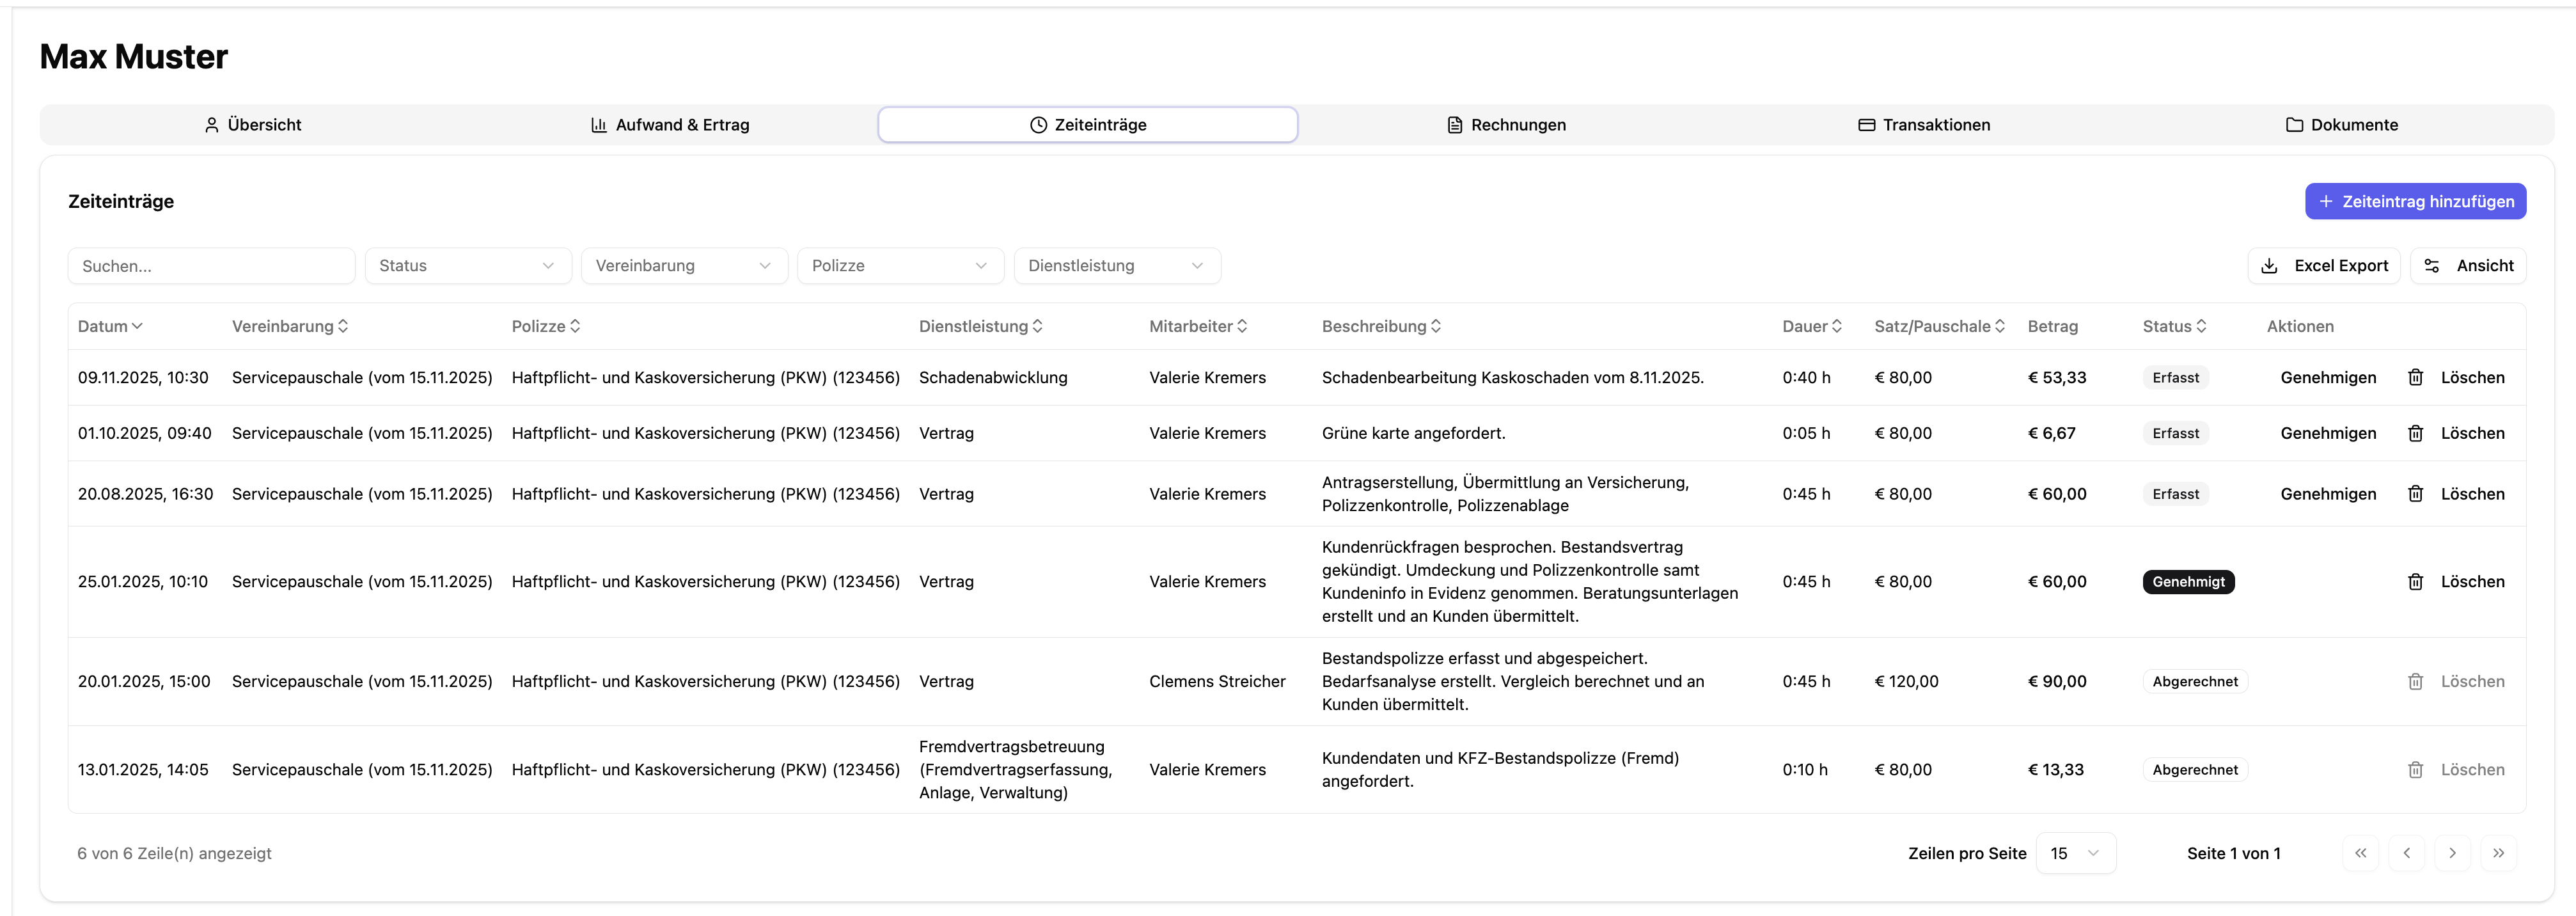
Task: Open the Dienstleistung filter dropdown
Action: click(x=1116, y=266)
